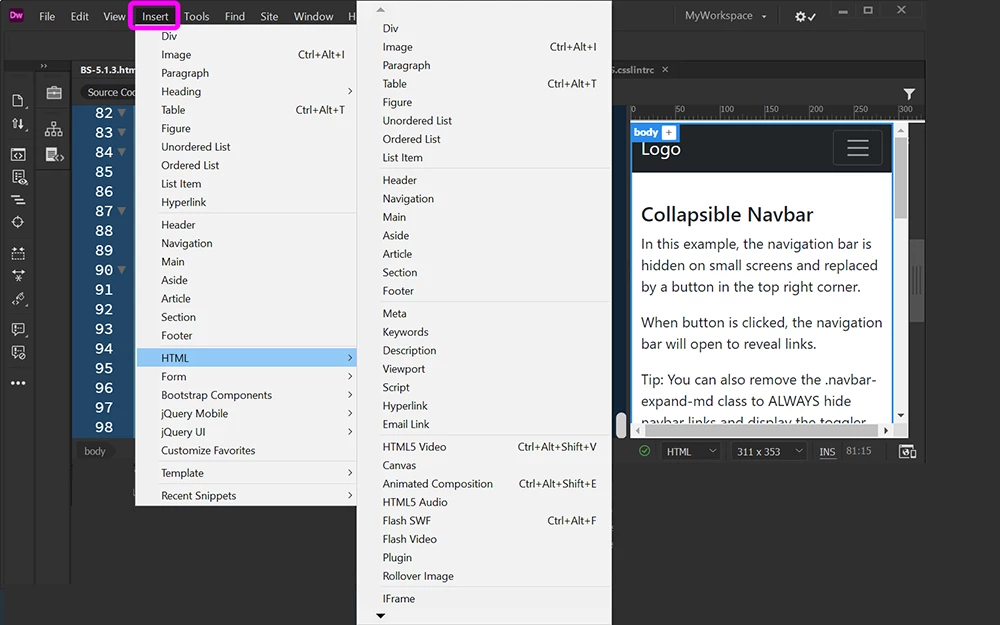Click the Inspect crosshair icon
This screenshot has width=1000, height=625.
pos(18,223)
